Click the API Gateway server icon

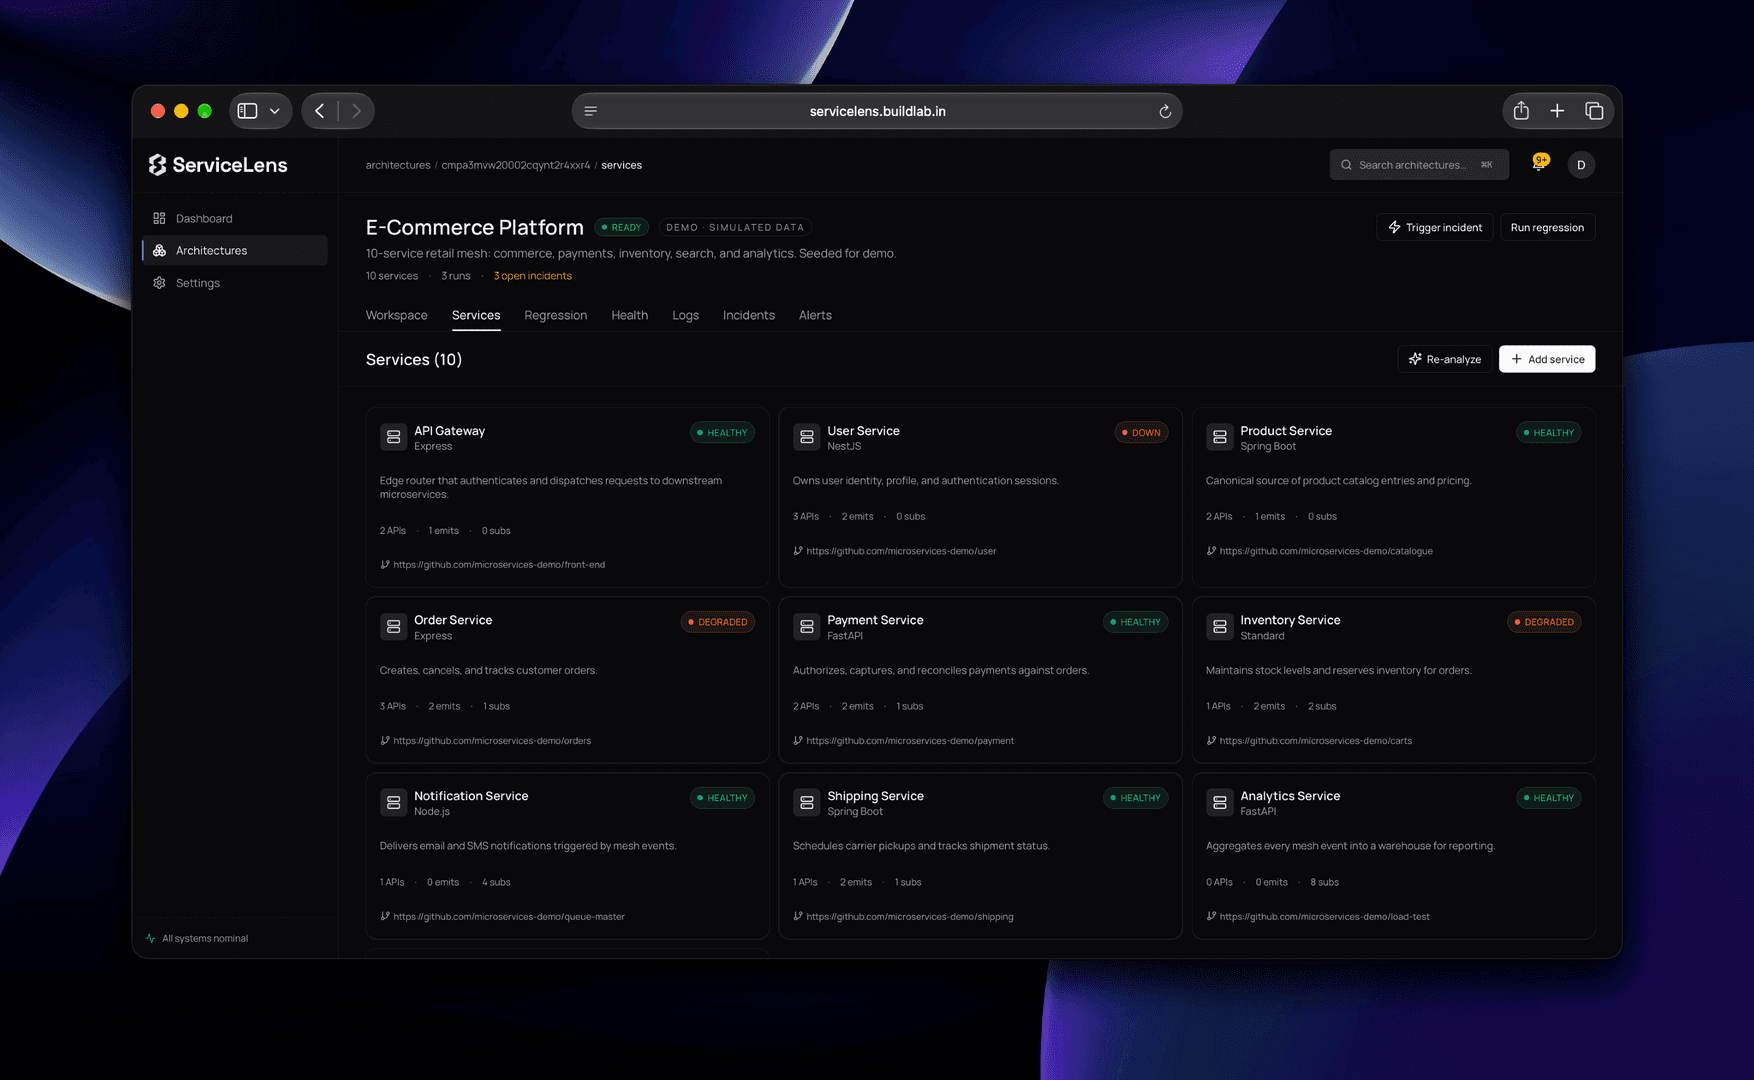393,437
